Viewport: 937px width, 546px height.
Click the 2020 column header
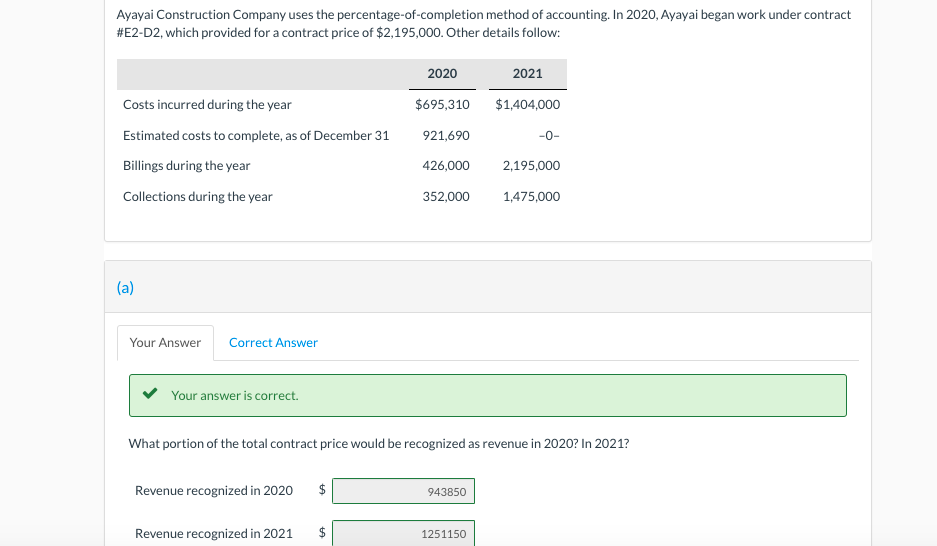[x=442, y=74]
